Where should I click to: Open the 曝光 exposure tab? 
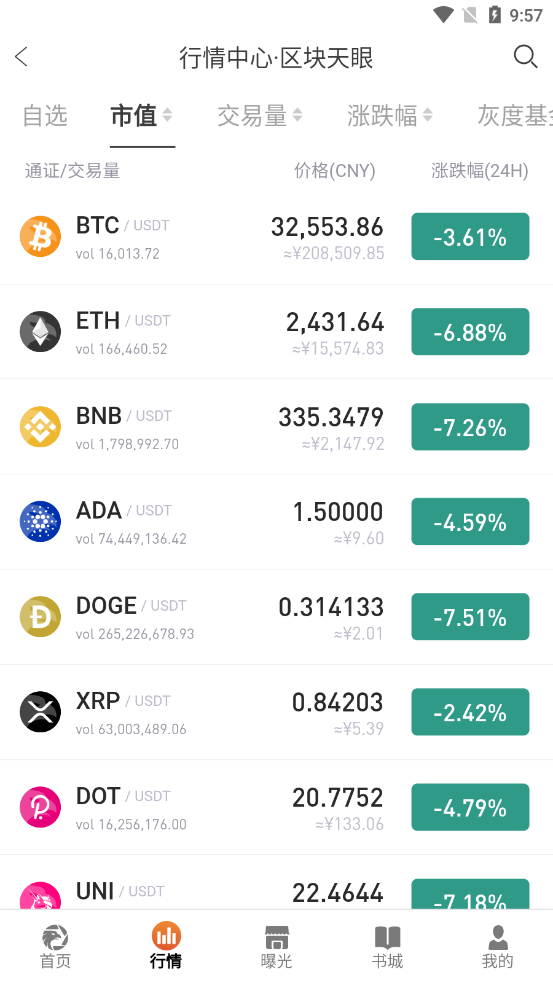[x=276, y=947]
